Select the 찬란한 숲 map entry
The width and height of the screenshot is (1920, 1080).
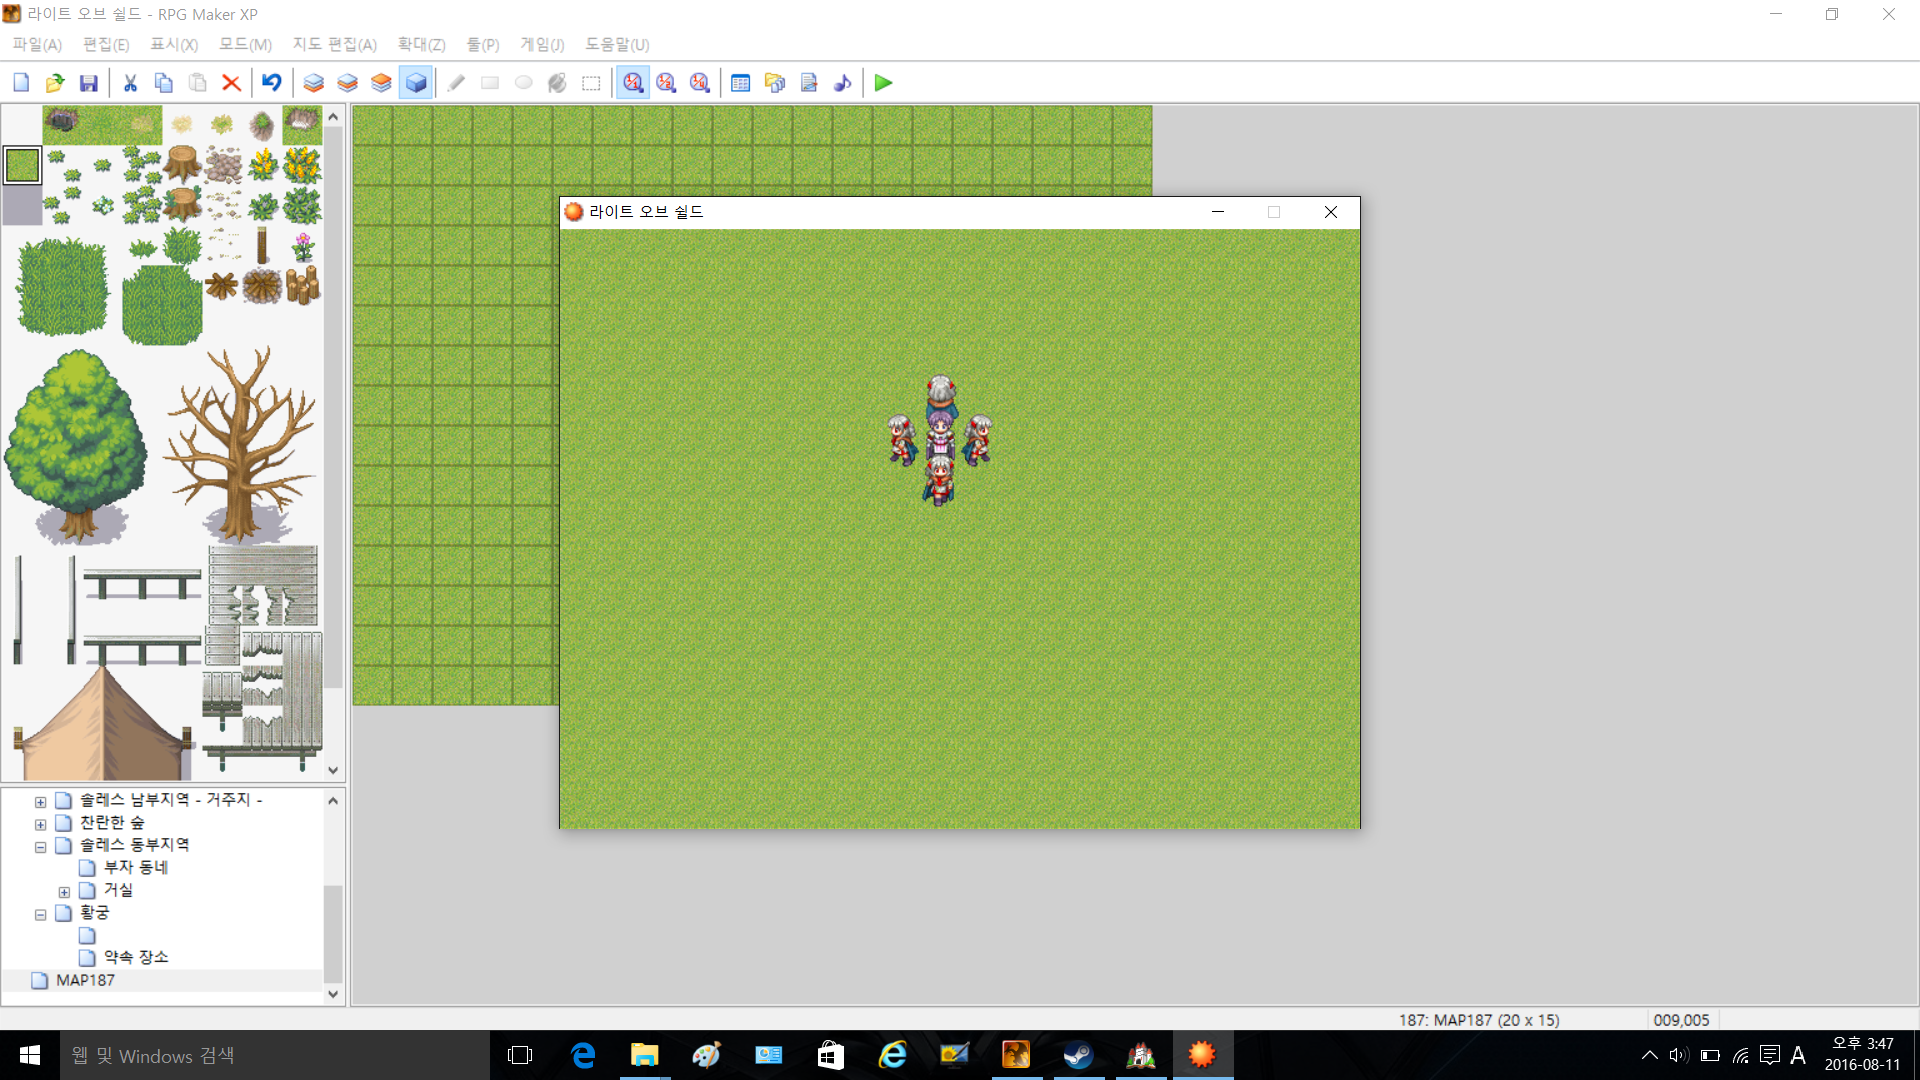[x=112, y=822]
